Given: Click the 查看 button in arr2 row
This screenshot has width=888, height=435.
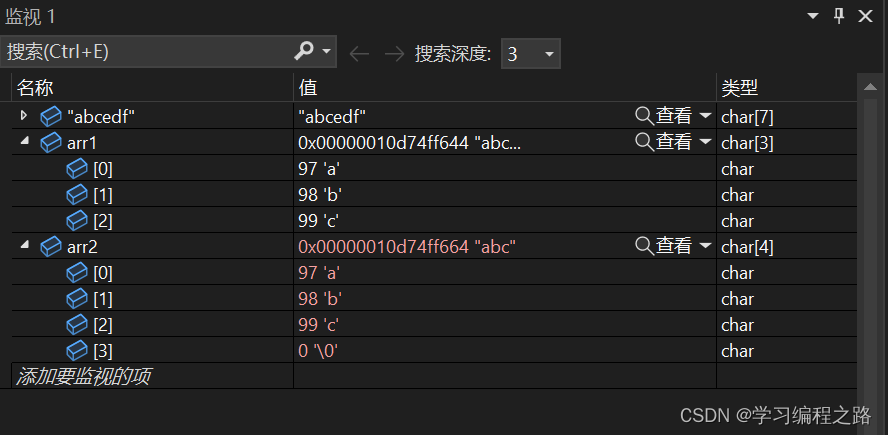Looking at the screenshot, I should pyautogui.click(x=673, y=246).
